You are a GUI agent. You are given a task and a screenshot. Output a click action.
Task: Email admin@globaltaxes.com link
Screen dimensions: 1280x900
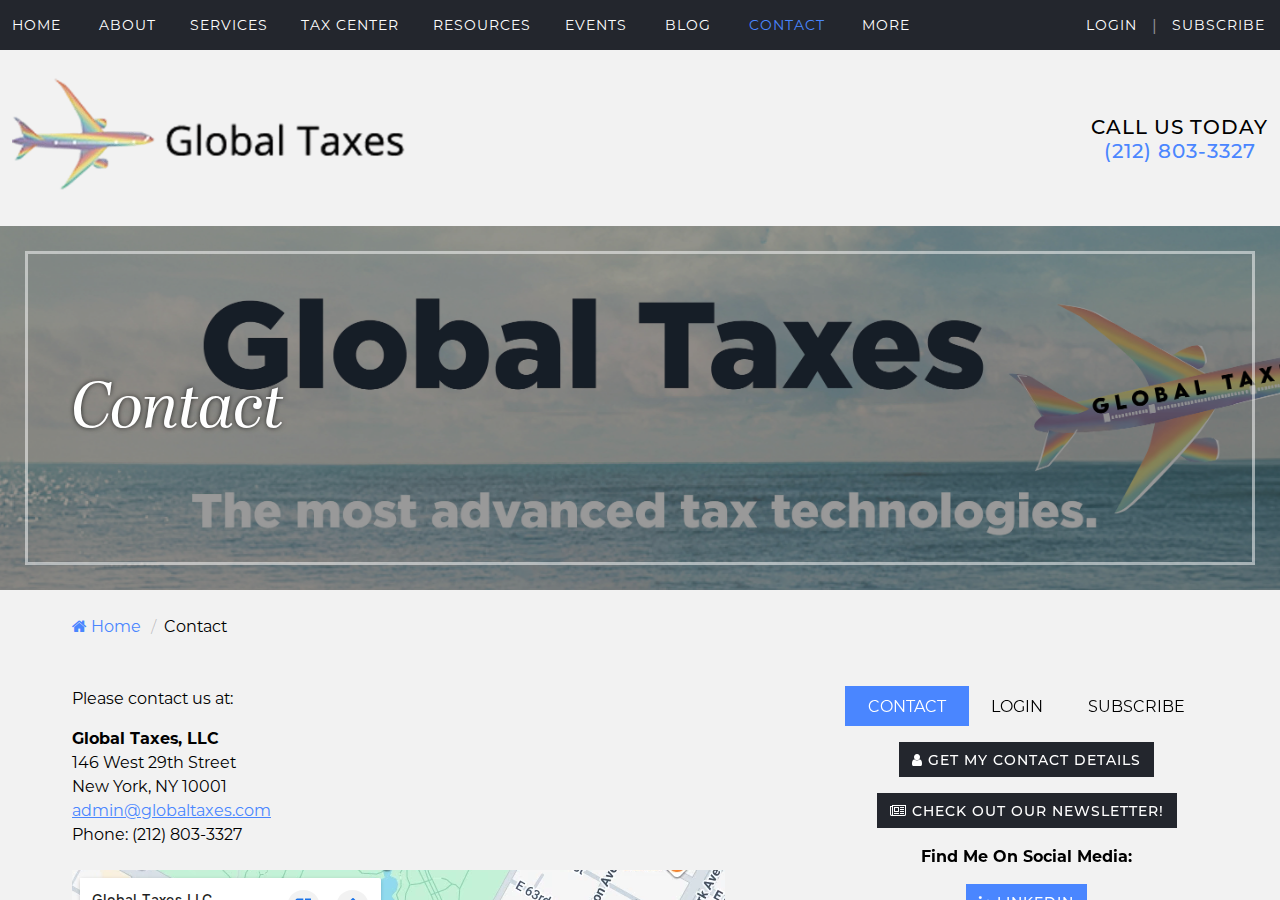(171, 810)
